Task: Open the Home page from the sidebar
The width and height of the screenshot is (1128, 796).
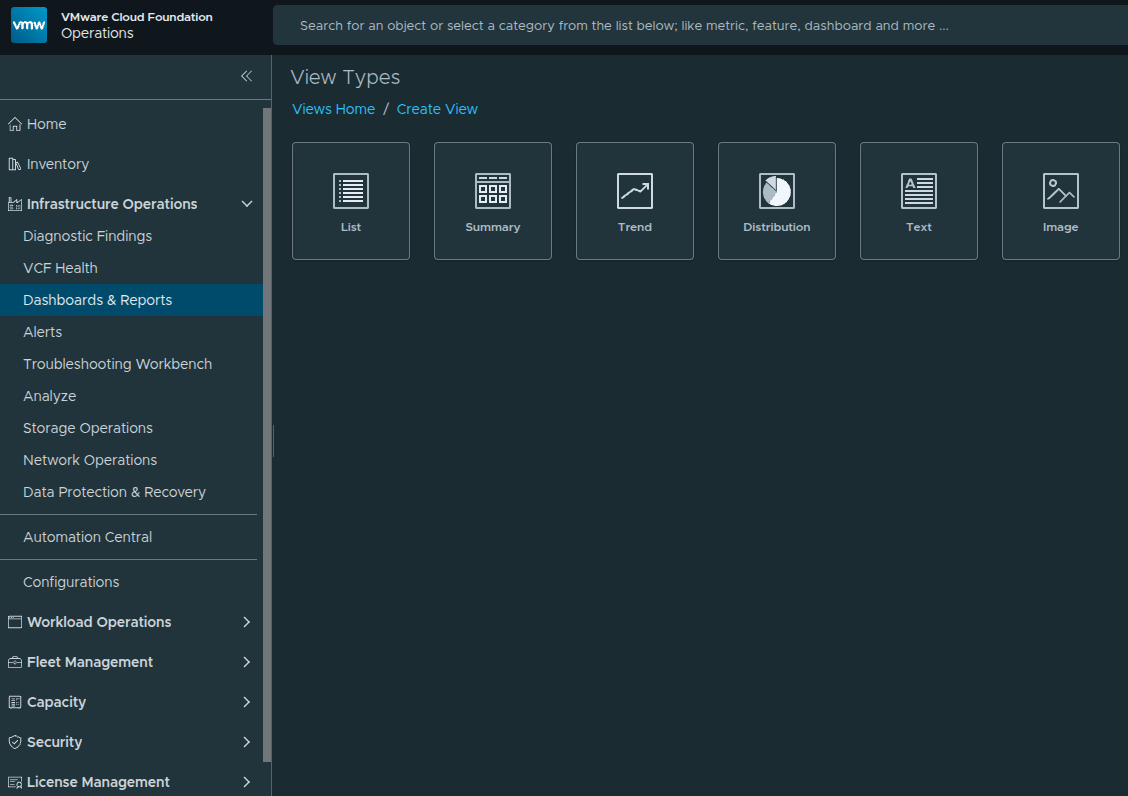Action: click(44, 123)
